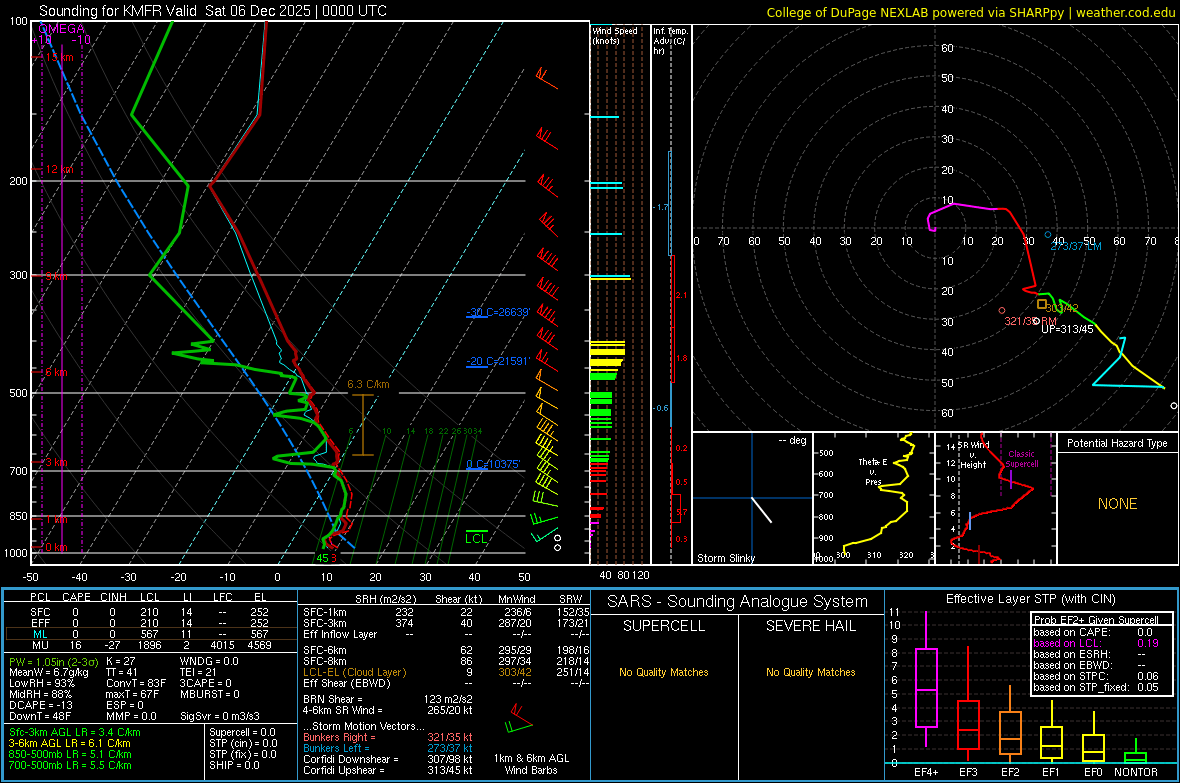Click the 500 mb pressure axis label
The image size is (1180, 783).
[18, 393]
